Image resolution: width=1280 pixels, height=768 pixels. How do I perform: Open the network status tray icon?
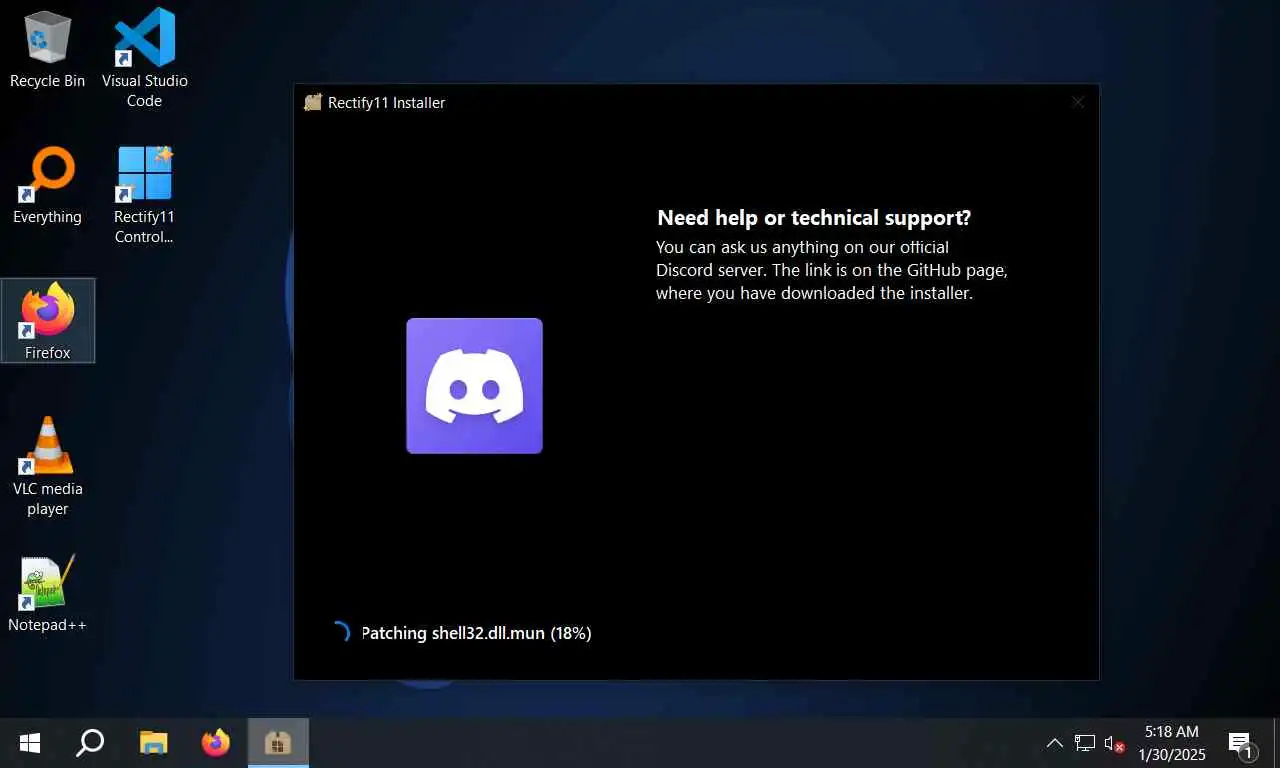pyautogui.click(x=1084, y=743)
